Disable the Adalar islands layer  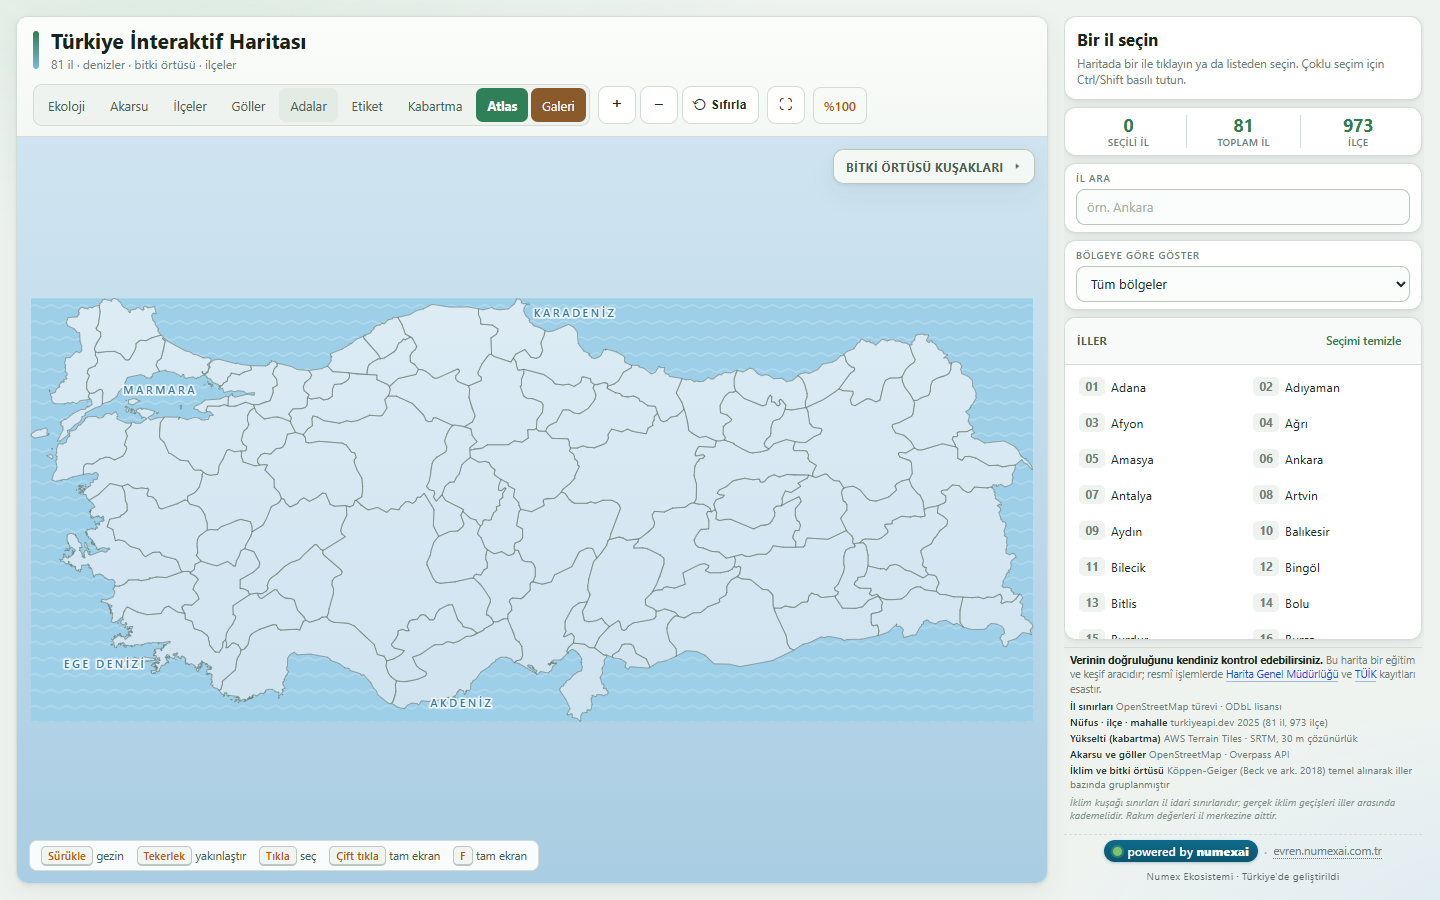coord(309,106)
